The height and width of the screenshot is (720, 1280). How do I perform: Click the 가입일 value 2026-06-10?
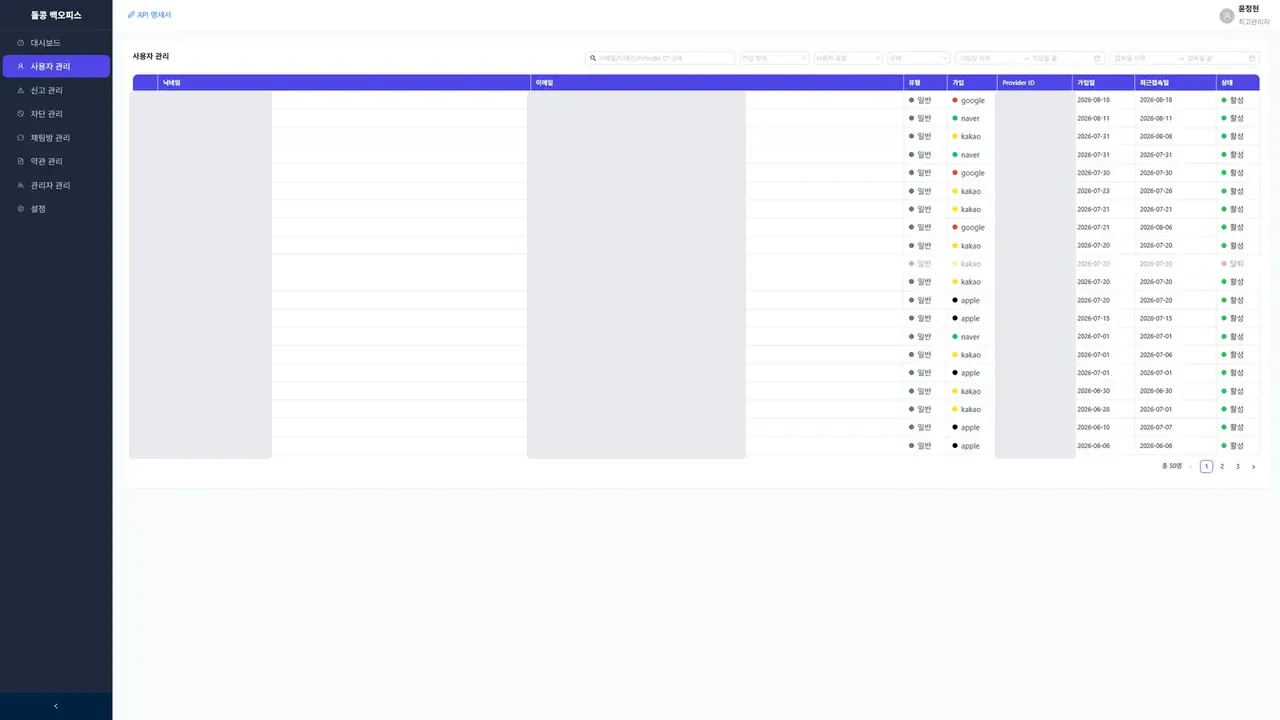click(1093, 427)
